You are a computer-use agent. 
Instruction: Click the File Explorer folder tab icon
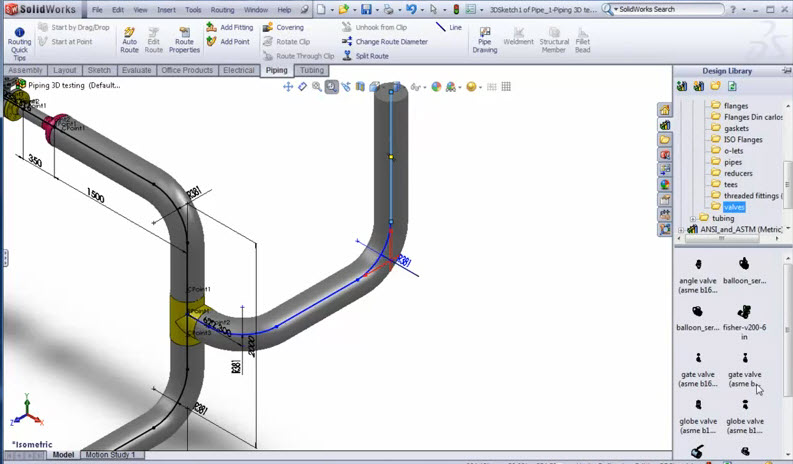point(665,140)
